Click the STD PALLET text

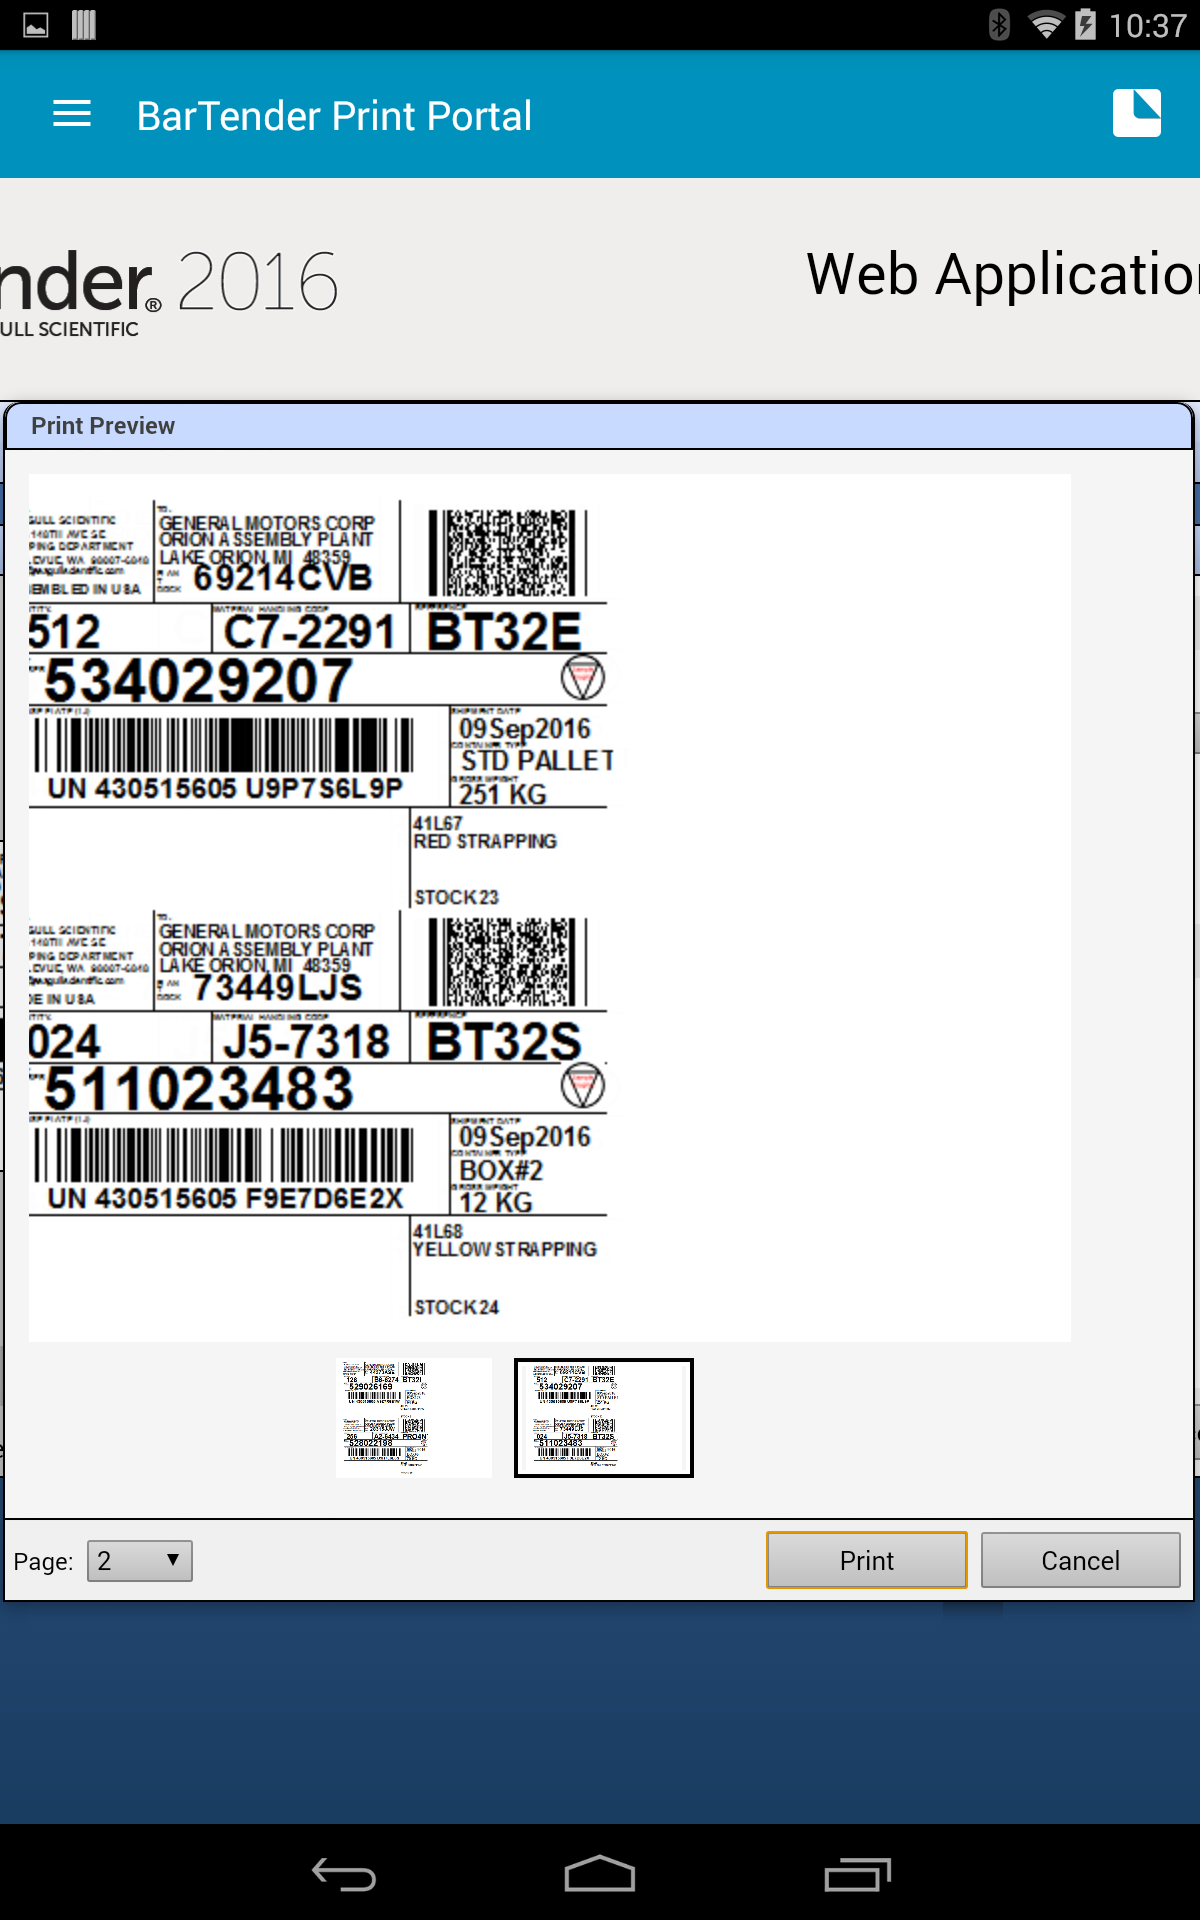537,761
